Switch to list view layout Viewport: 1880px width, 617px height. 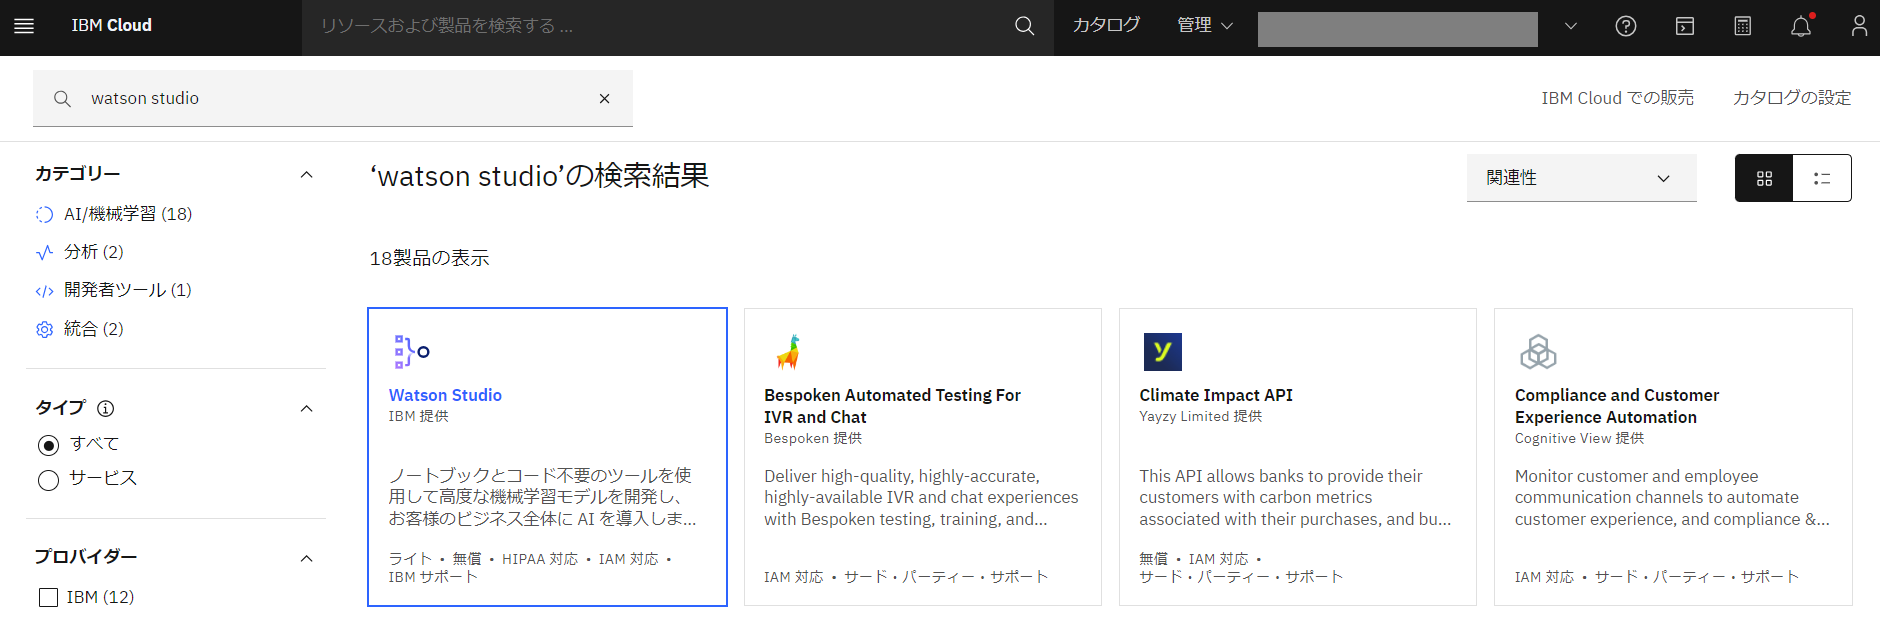1822,178
